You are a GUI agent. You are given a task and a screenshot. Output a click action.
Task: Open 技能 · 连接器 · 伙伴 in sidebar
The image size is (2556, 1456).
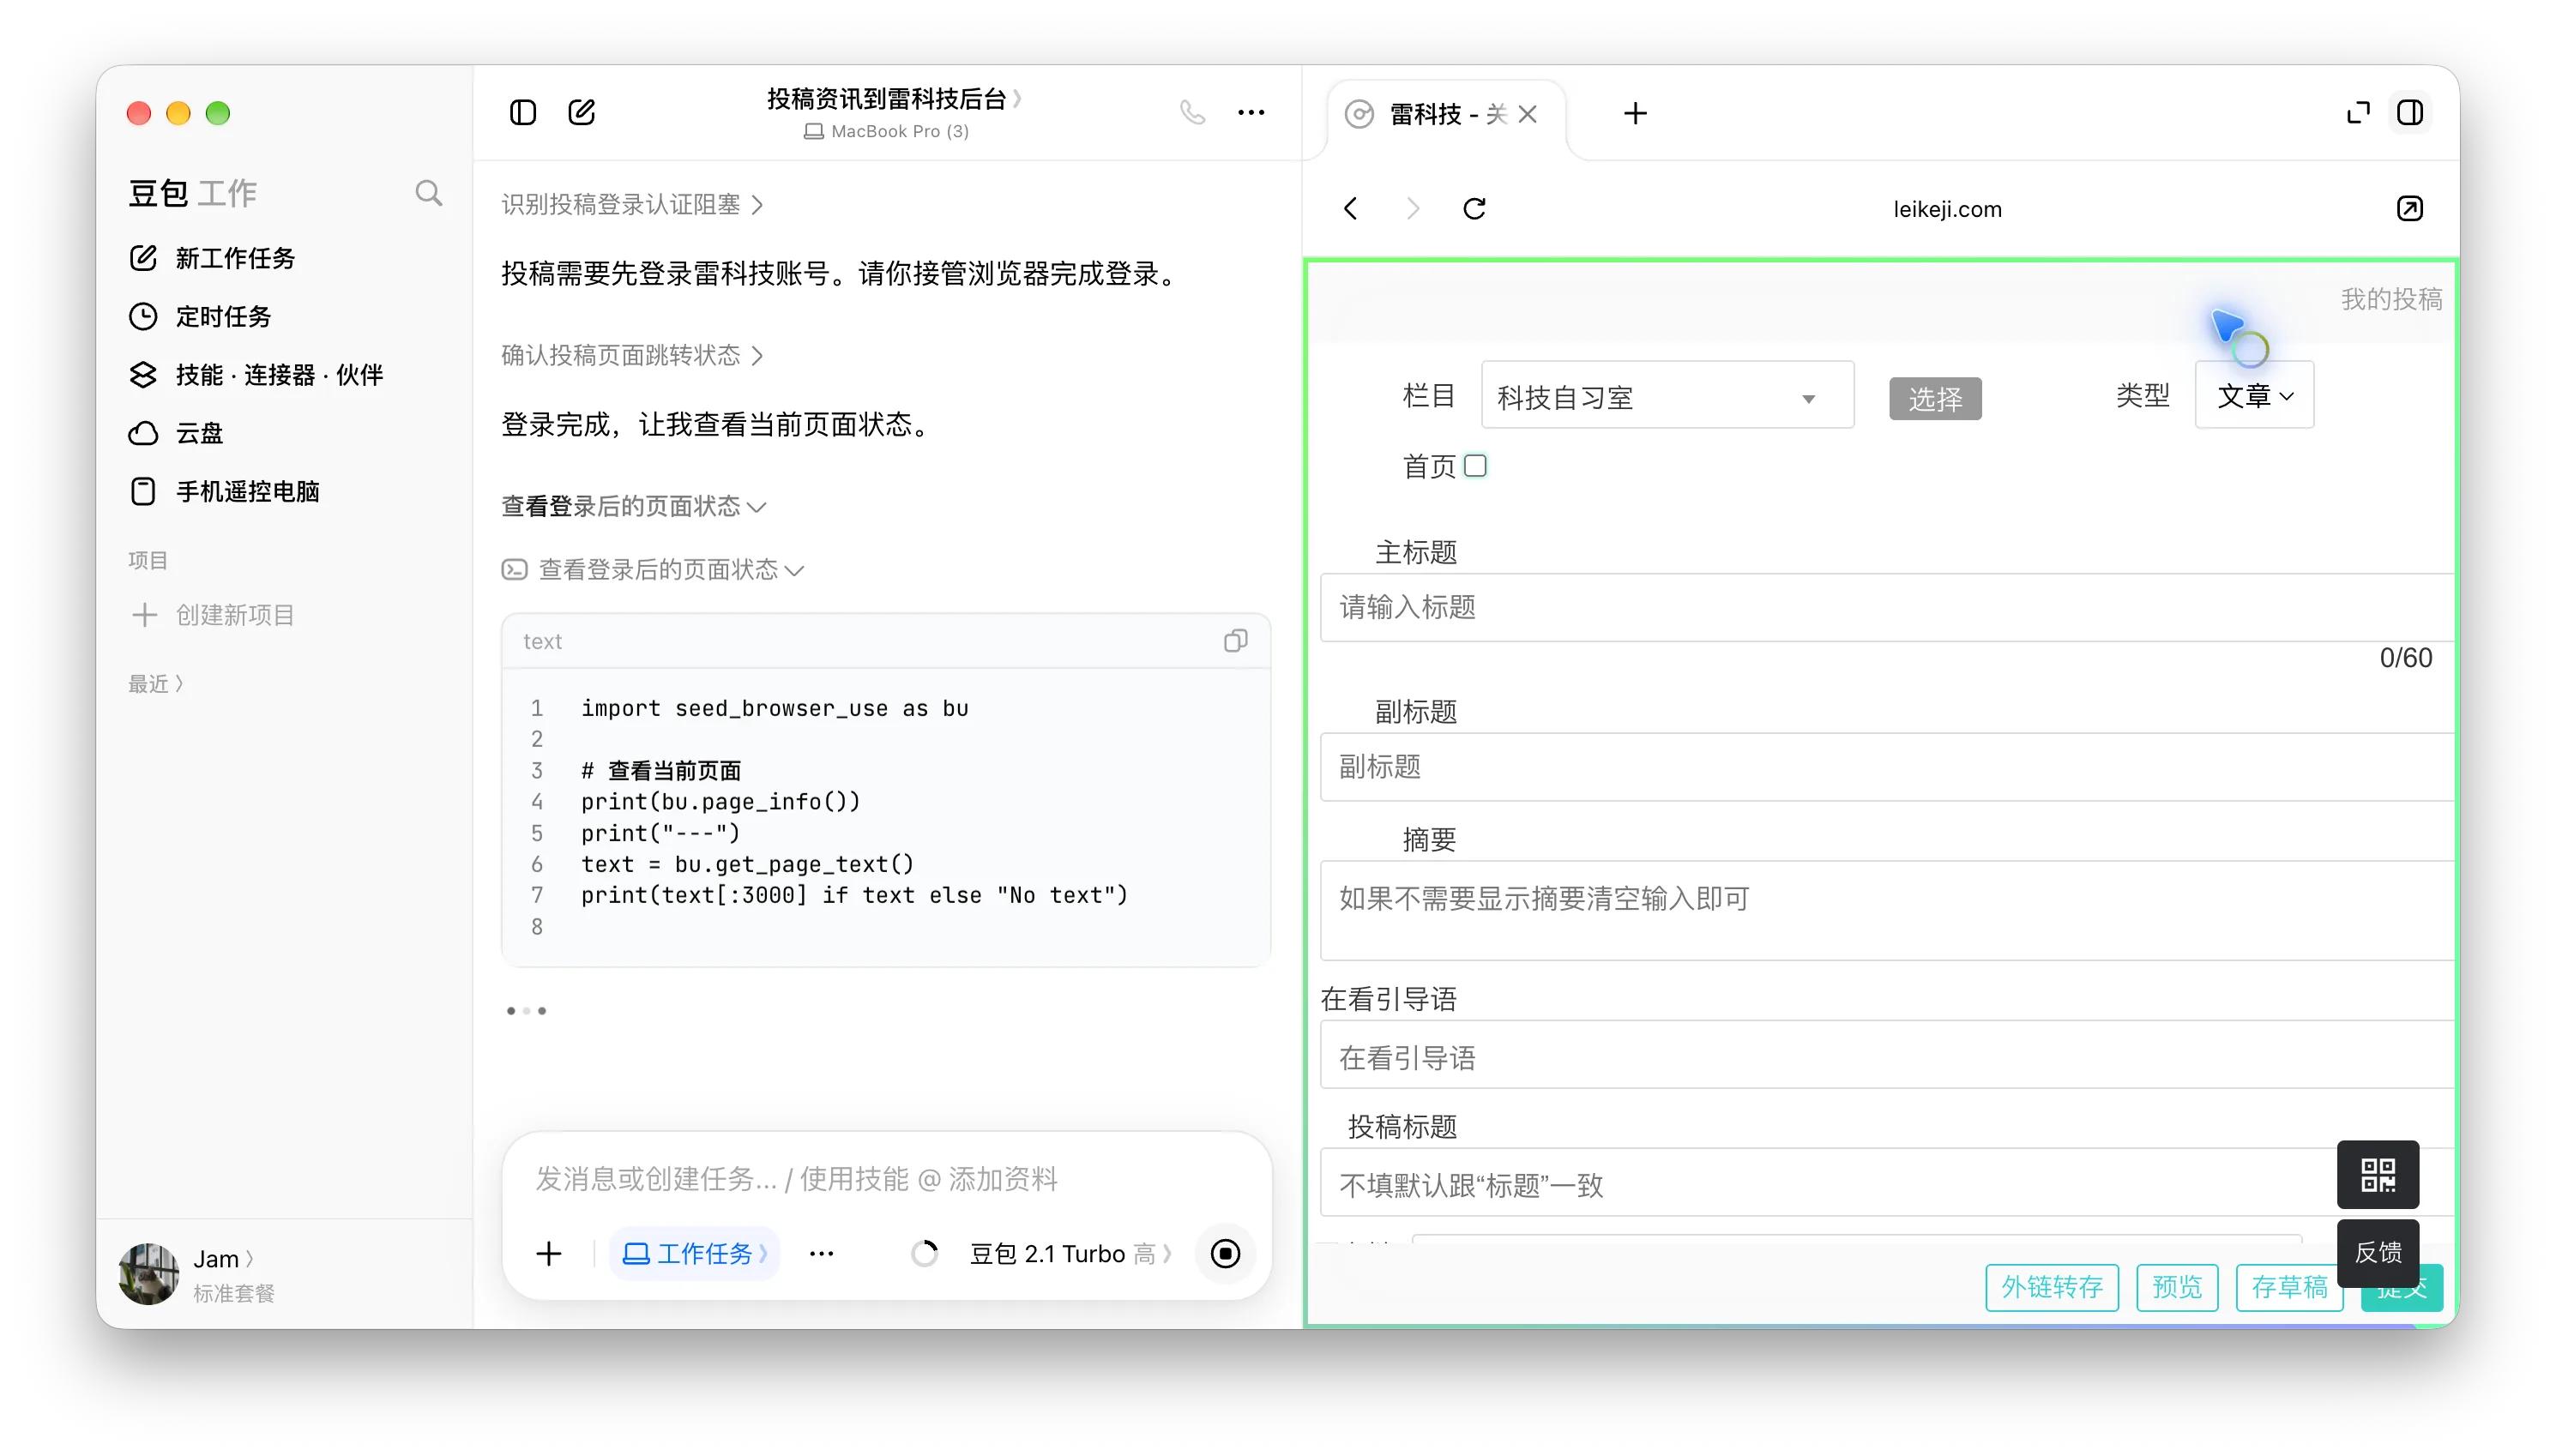(256, 375)
